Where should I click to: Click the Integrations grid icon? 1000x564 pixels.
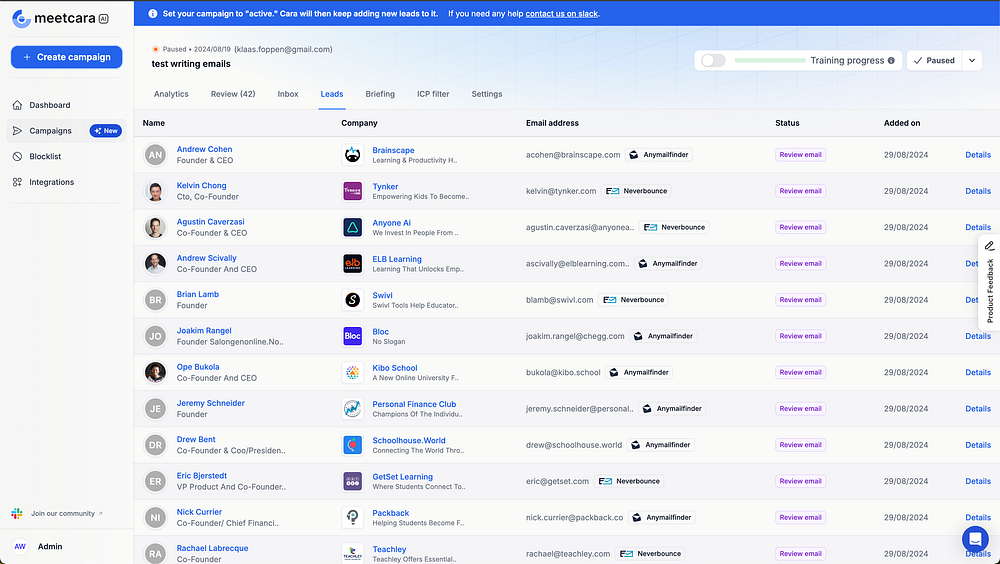(x=17, y=182)
